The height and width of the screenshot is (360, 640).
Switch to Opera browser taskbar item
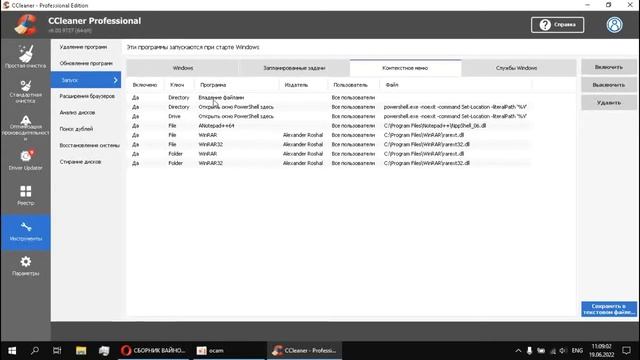pos(153,351)
